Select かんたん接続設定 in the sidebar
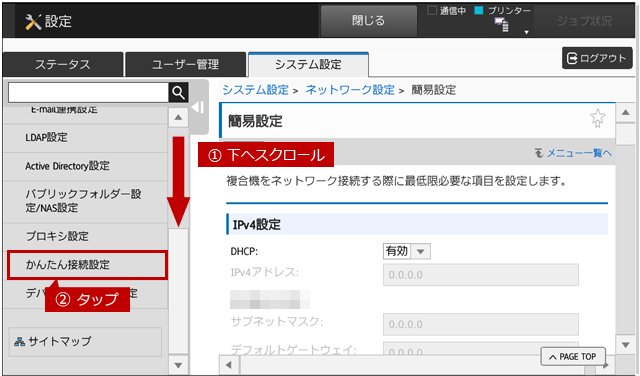 pyautogui.click(x=87, y=265)
